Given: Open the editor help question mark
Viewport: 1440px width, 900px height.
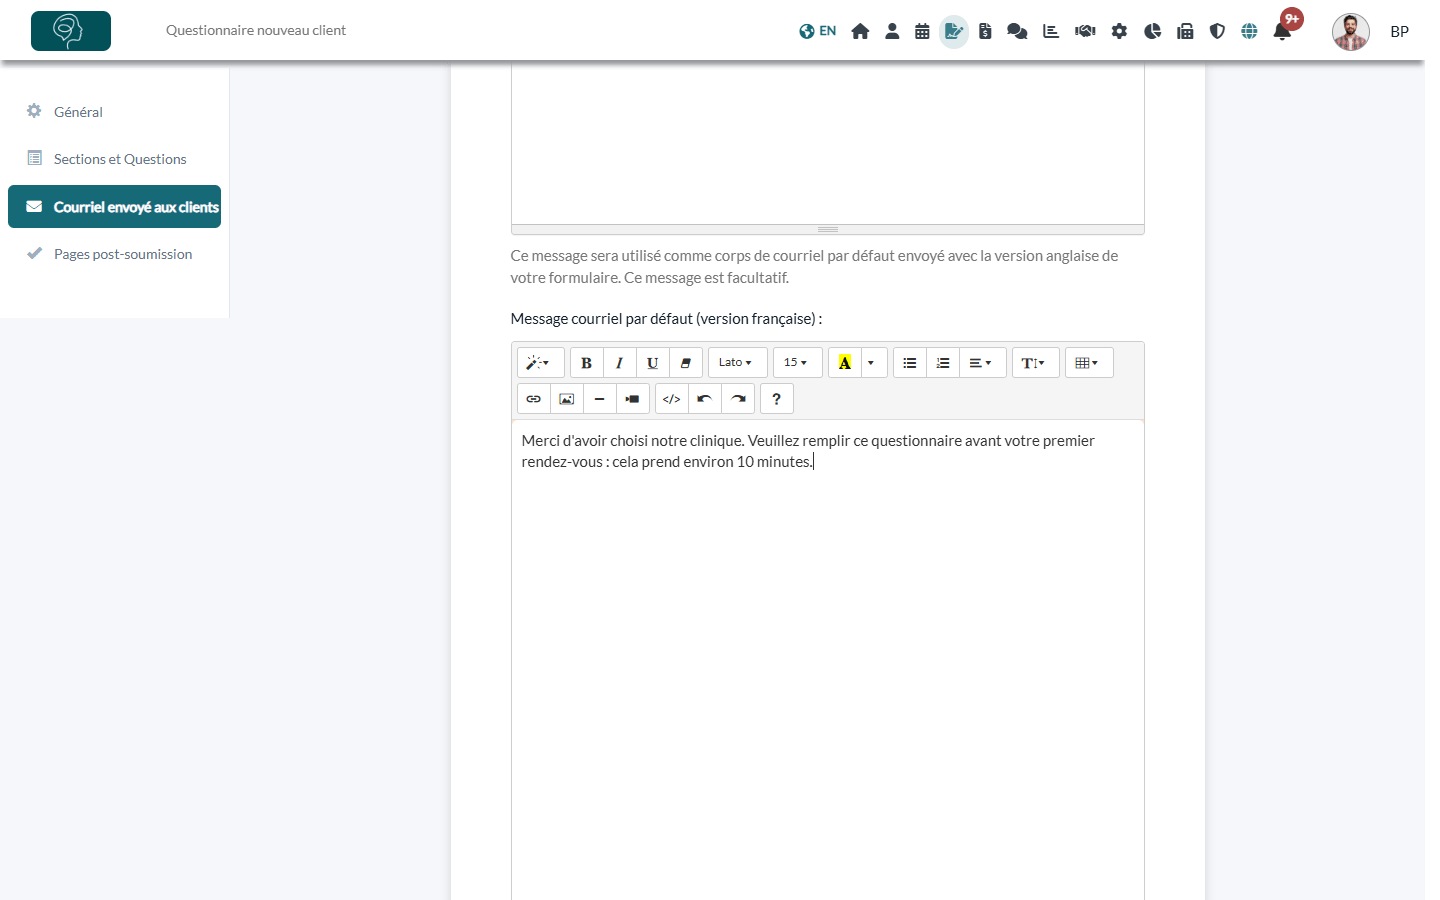Looking at the screenshot, I should 777,399.
